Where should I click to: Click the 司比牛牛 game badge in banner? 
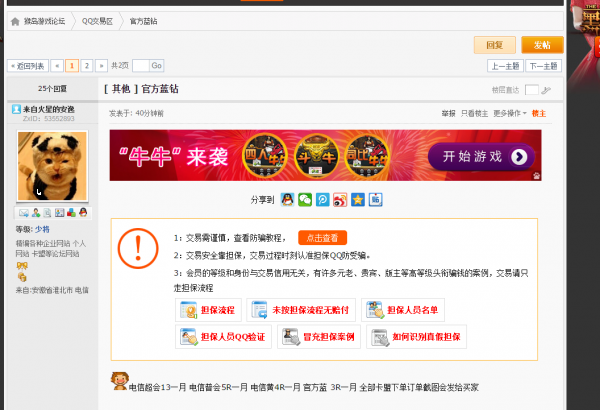point(367,156)
